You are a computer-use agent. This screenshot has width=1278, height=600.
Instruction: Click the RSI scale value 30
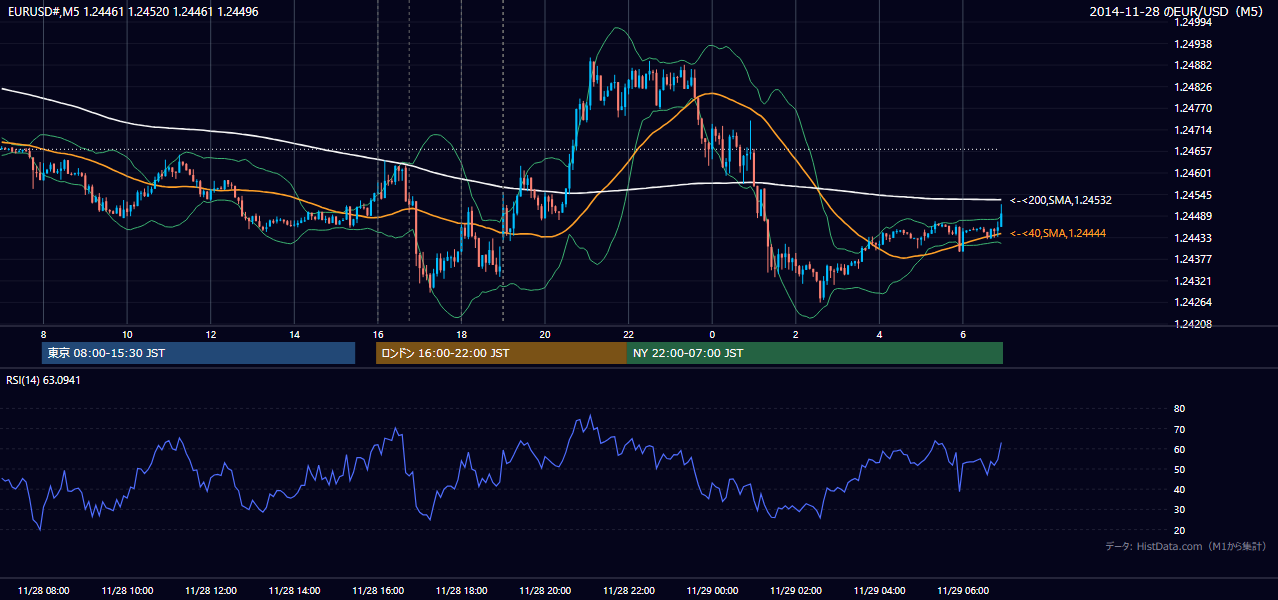click(x=1179, y=510)
